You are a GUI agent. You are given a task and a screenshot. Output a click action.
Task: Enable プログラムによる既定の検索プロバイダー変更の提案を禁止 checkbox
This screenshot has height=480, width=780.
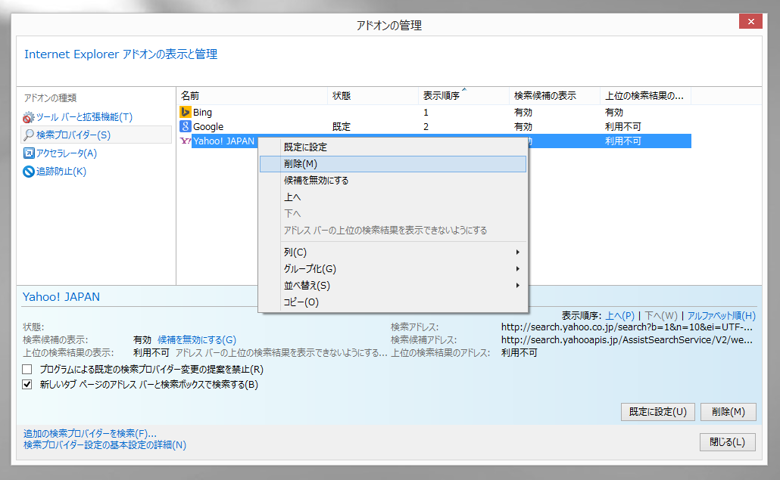tap(27, 369)
